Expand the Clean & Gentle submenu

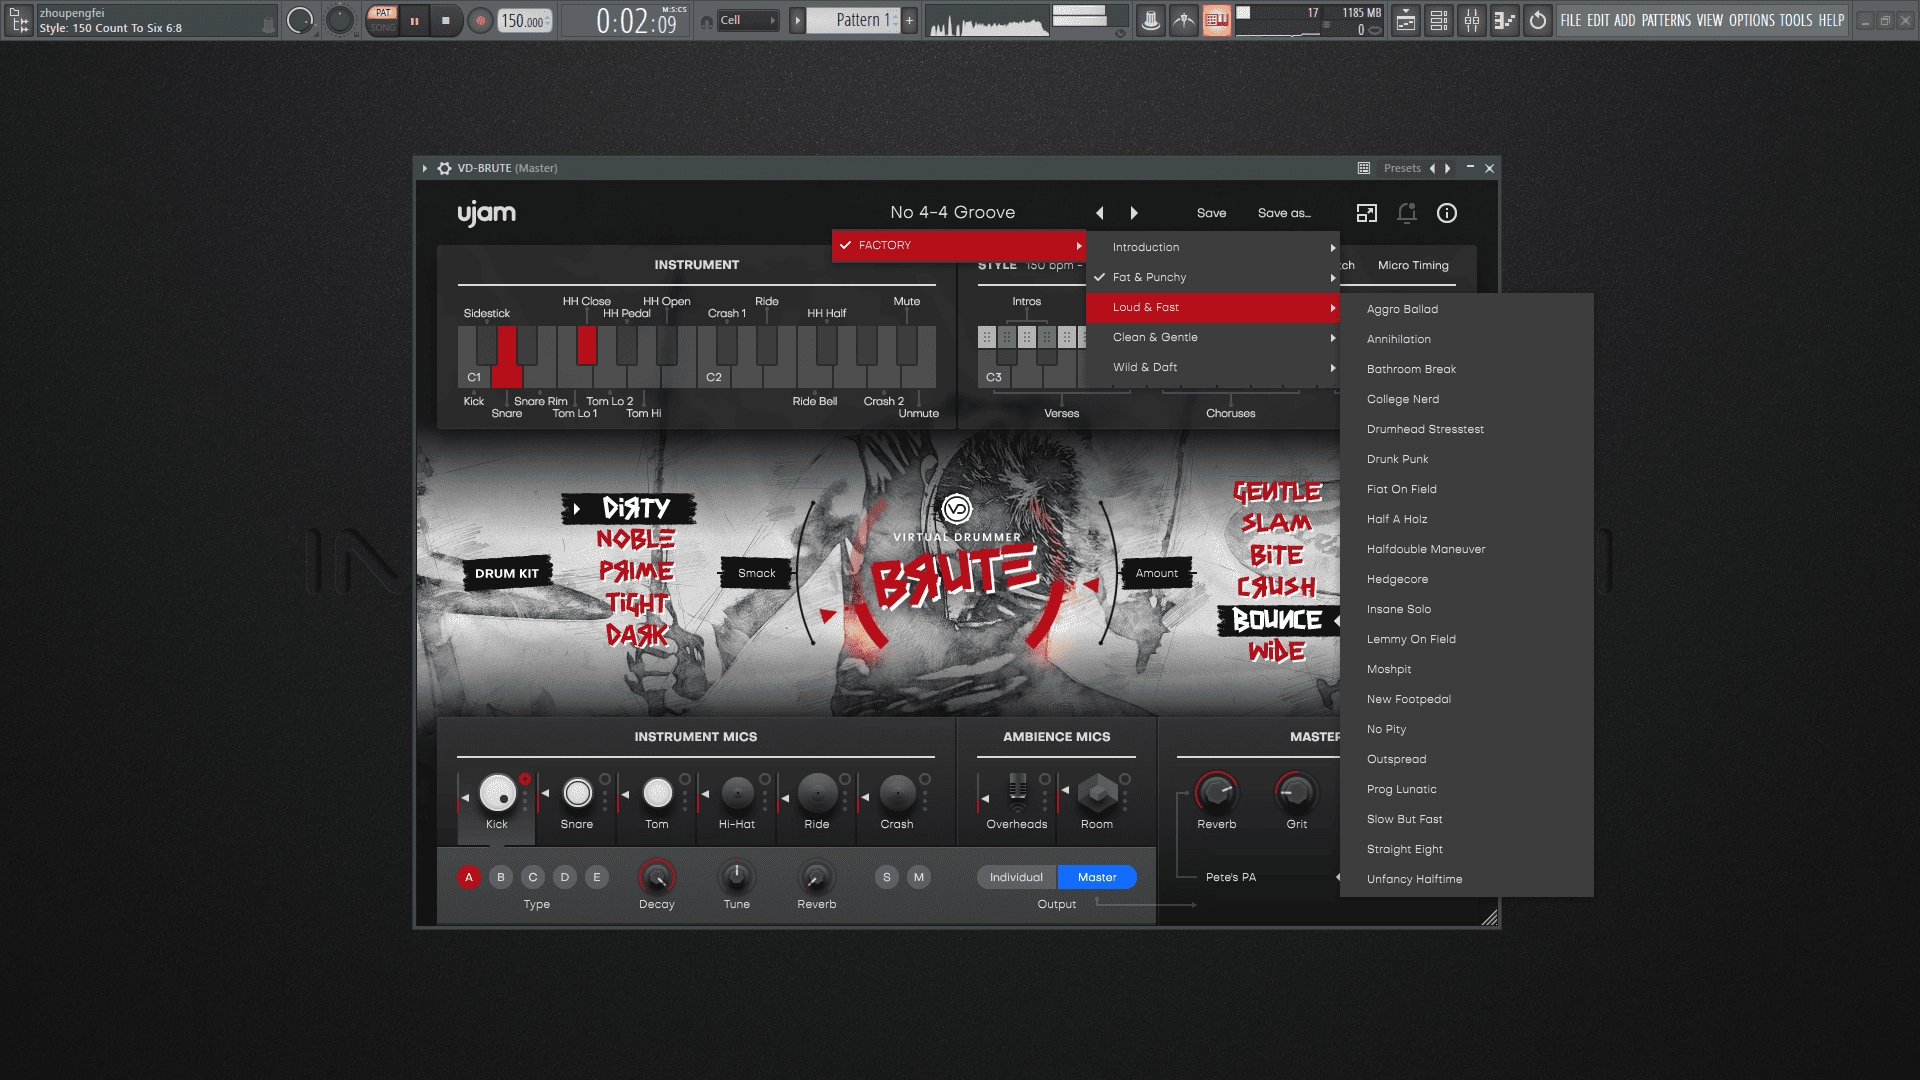pyautogui.click(x=1213, y=337)
